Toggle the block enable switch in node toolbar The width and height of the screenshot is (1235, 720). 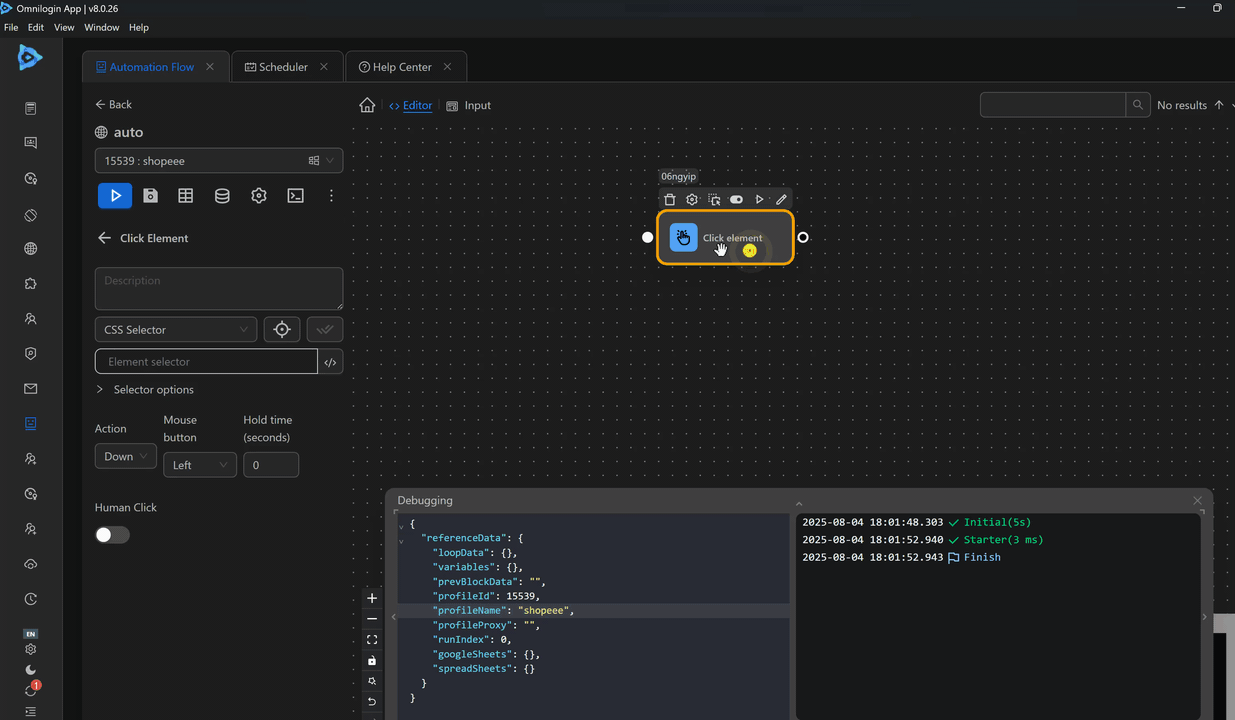point(736,200)
